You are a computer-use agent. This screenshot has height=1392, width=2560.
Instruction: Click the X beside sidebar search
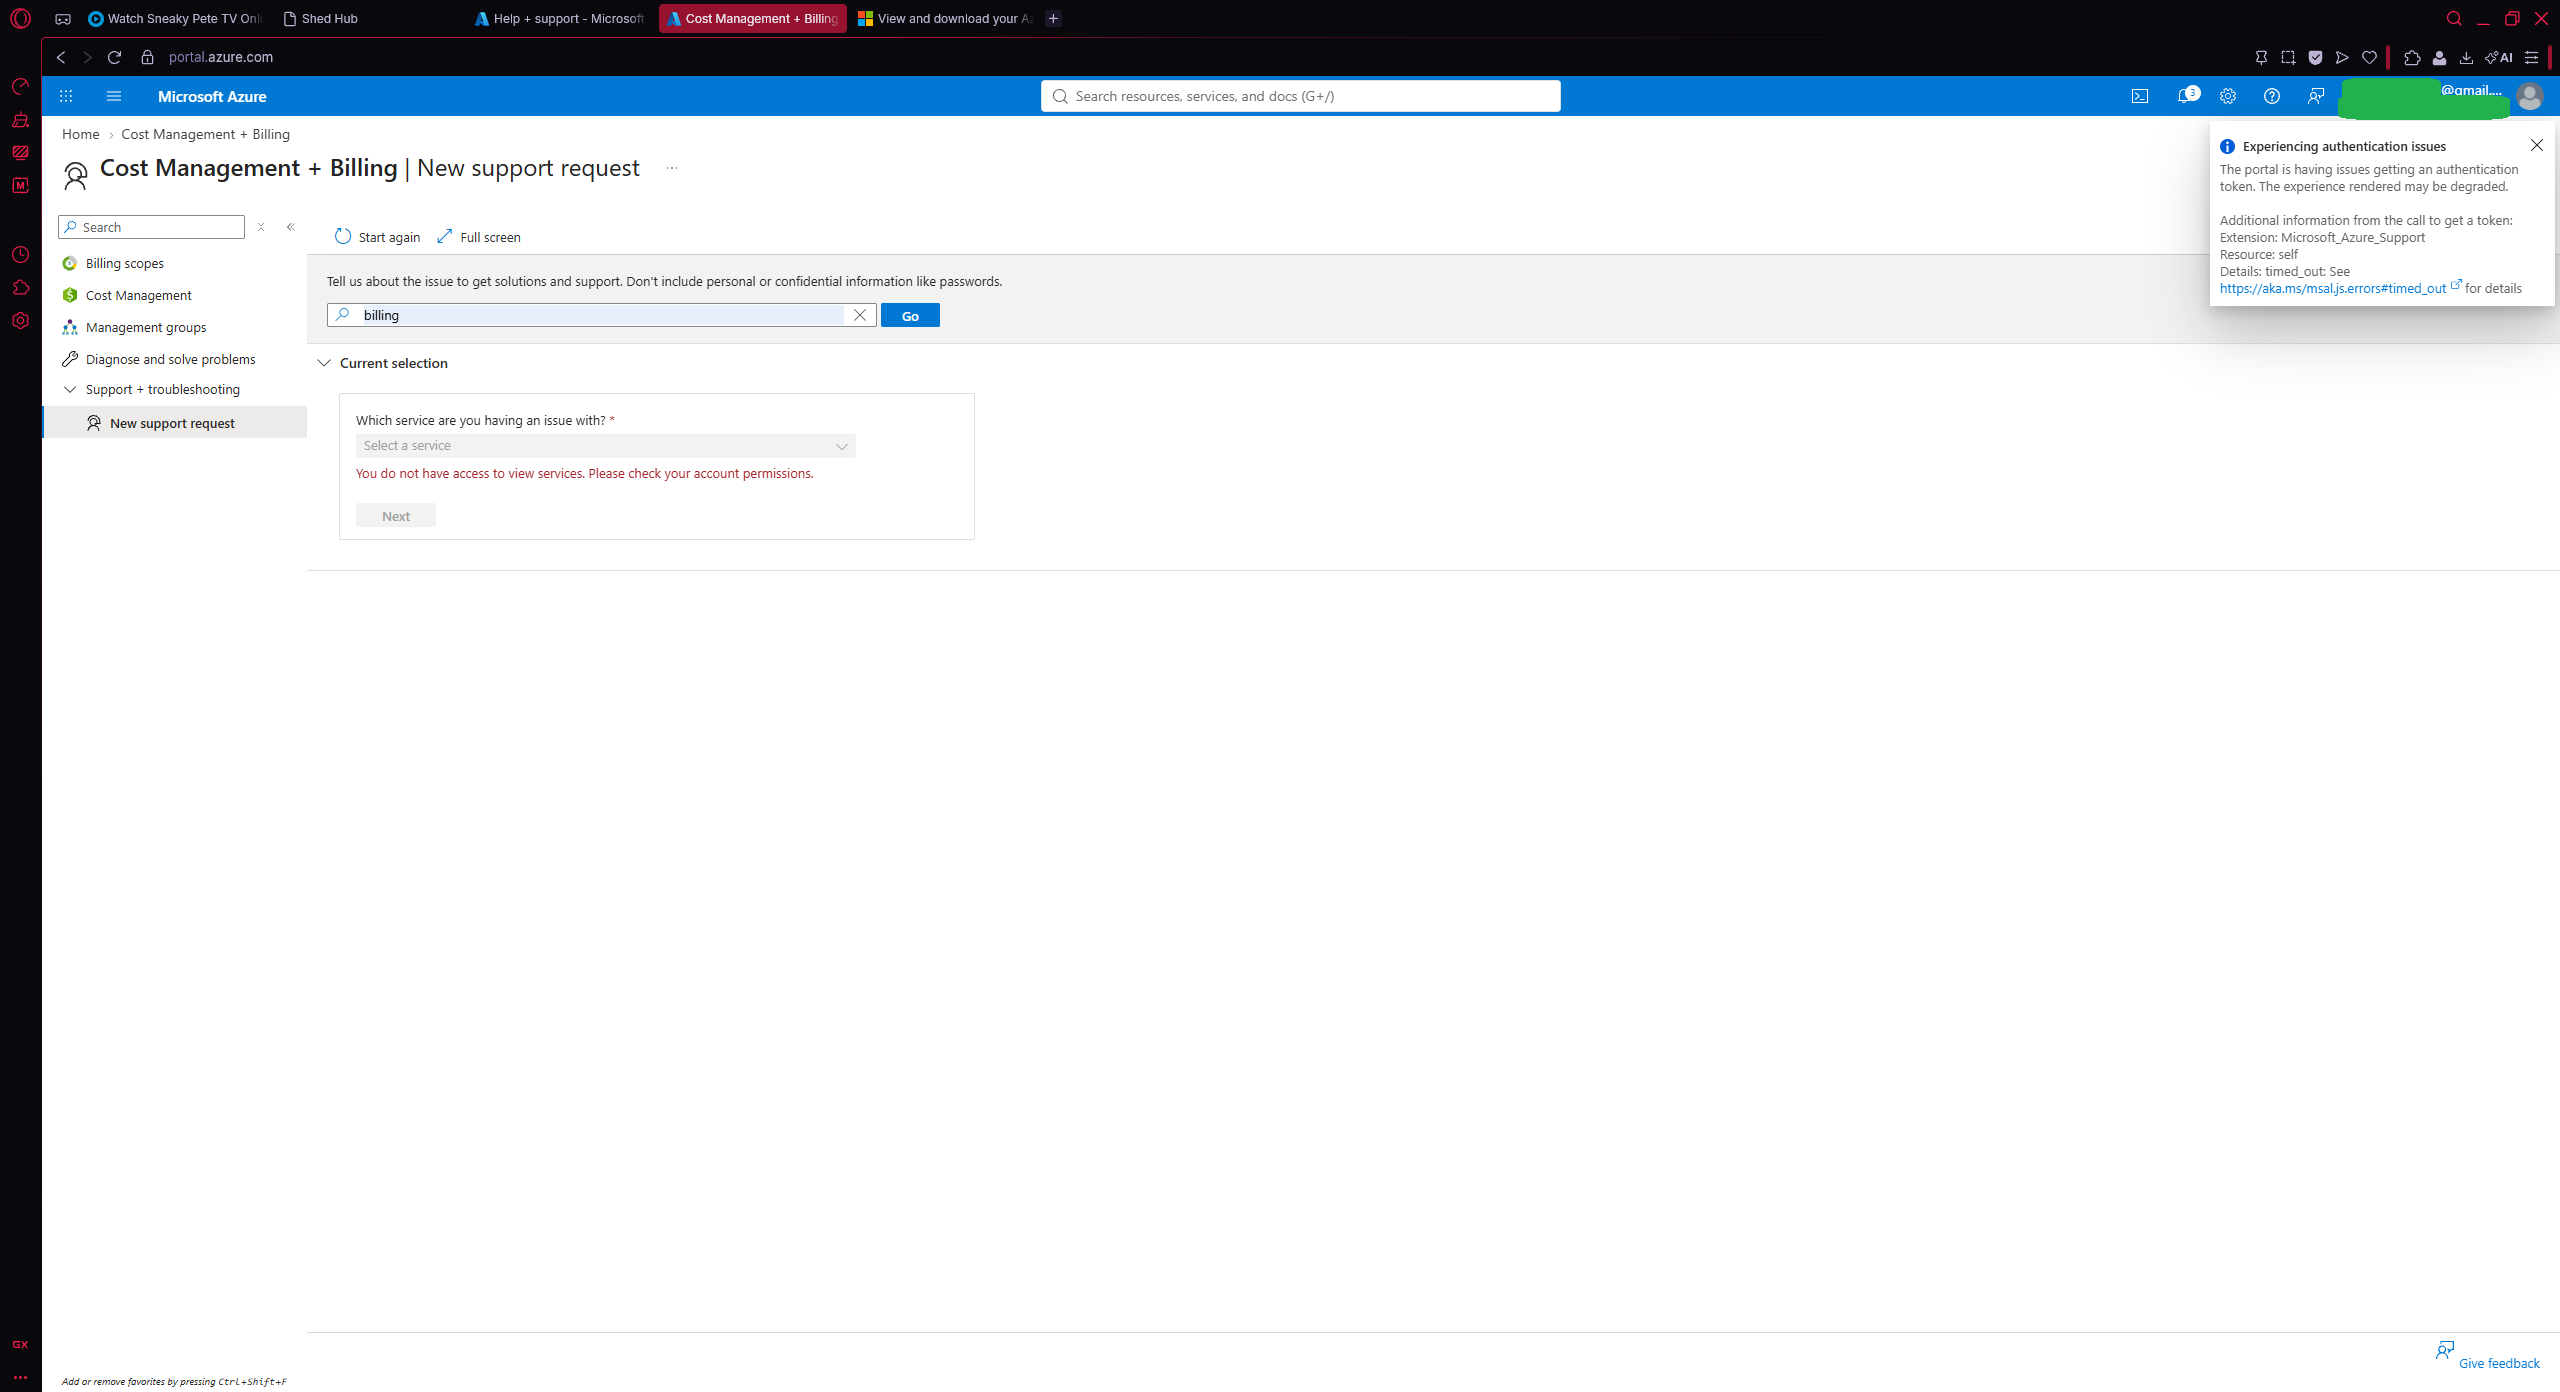(261, 227)
